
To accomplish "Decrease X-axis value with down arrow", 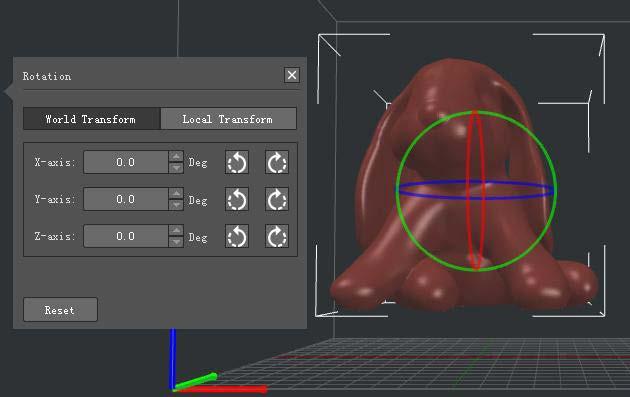I will tap(176, 168).
